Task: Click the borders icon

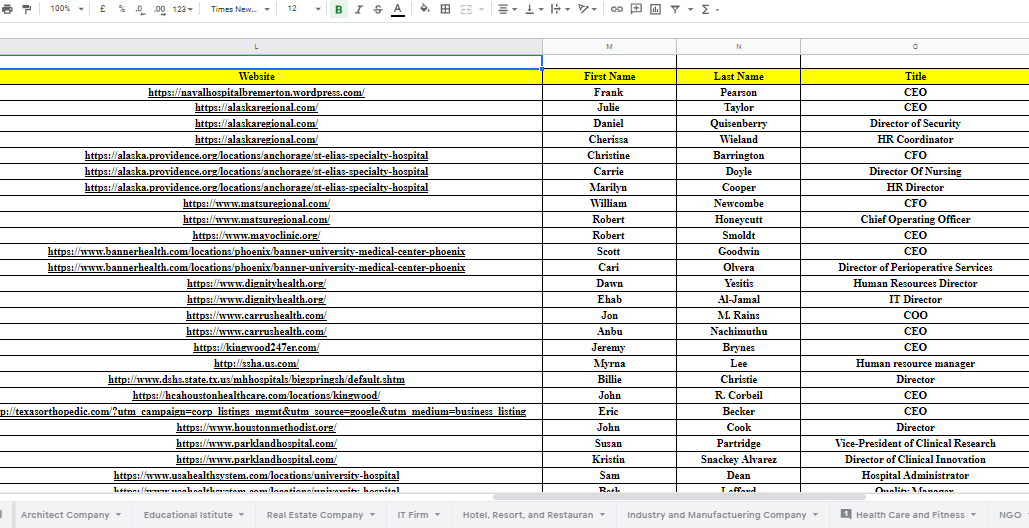Action: (445, 9)
